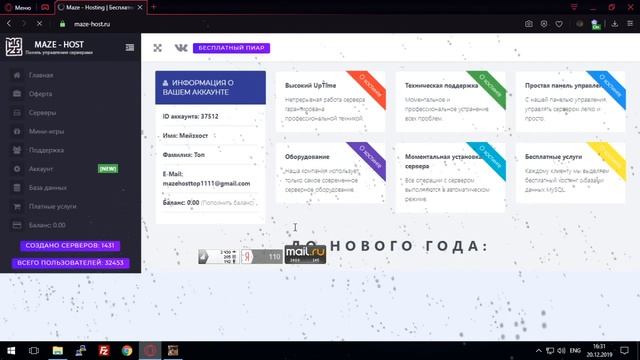Click the СОЗДАНО СЕРВЕРОВ: 1431 badge

[70, 246]
